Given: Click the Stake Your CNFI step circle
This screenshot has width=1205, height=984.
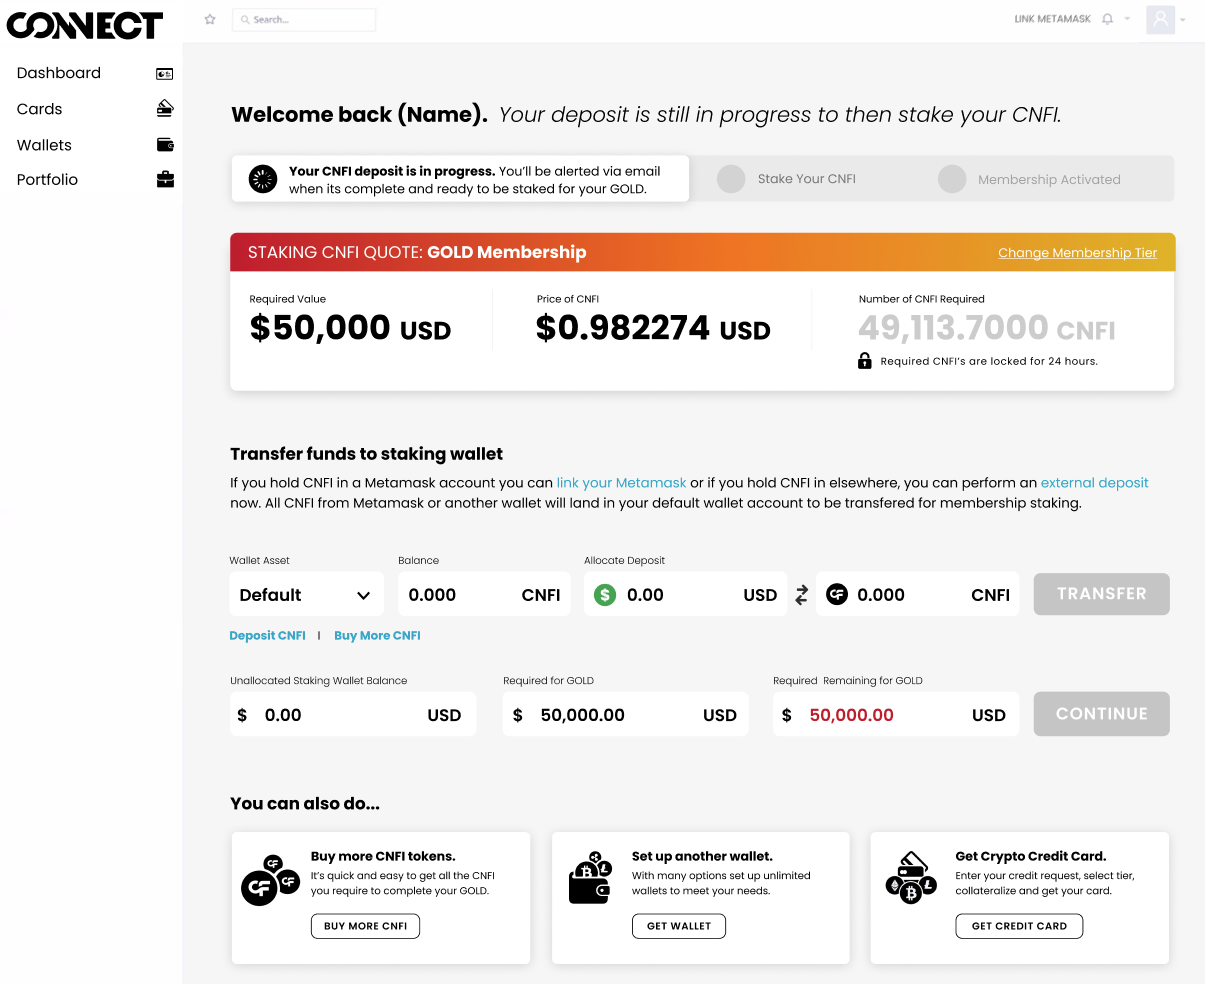Looking at the screenshot, I should tap(731, 179).
